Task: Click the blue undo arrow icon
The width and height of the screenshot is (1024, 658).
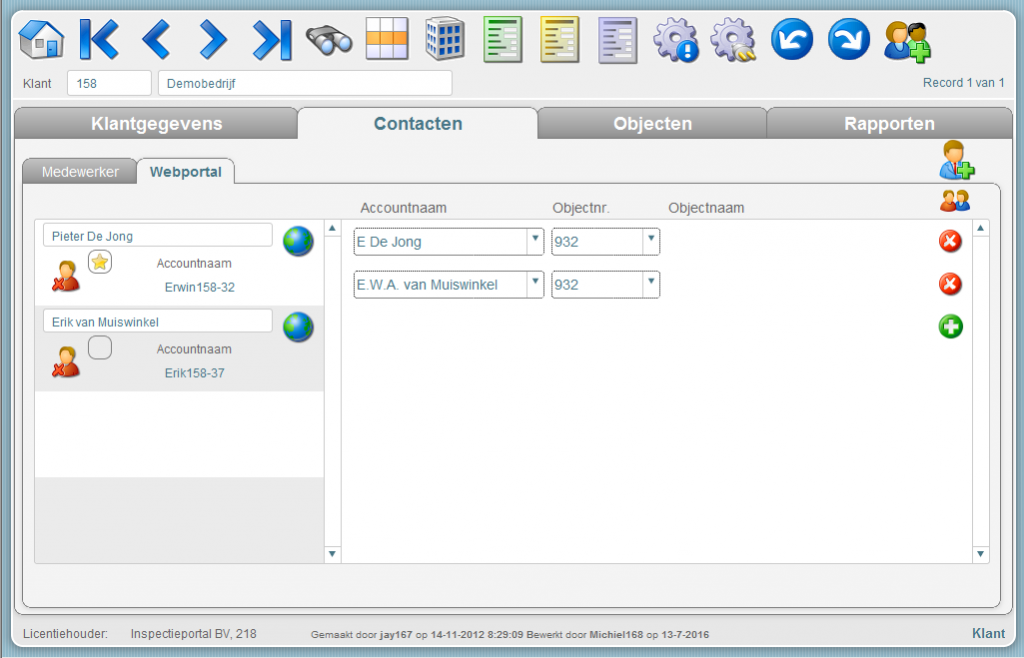Action: (791, 40)
